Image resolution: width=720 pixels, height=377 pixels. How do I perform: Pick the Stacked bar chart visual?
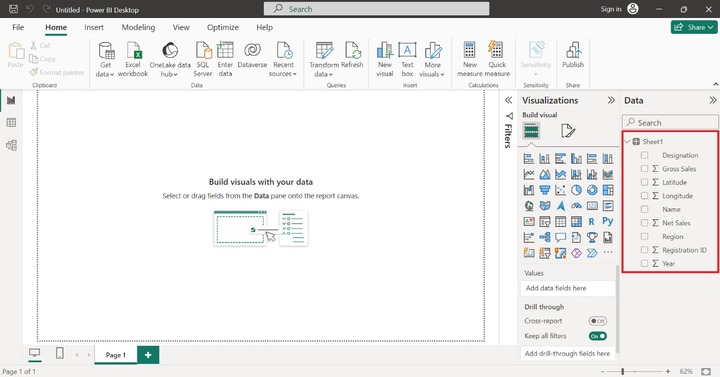529,159
